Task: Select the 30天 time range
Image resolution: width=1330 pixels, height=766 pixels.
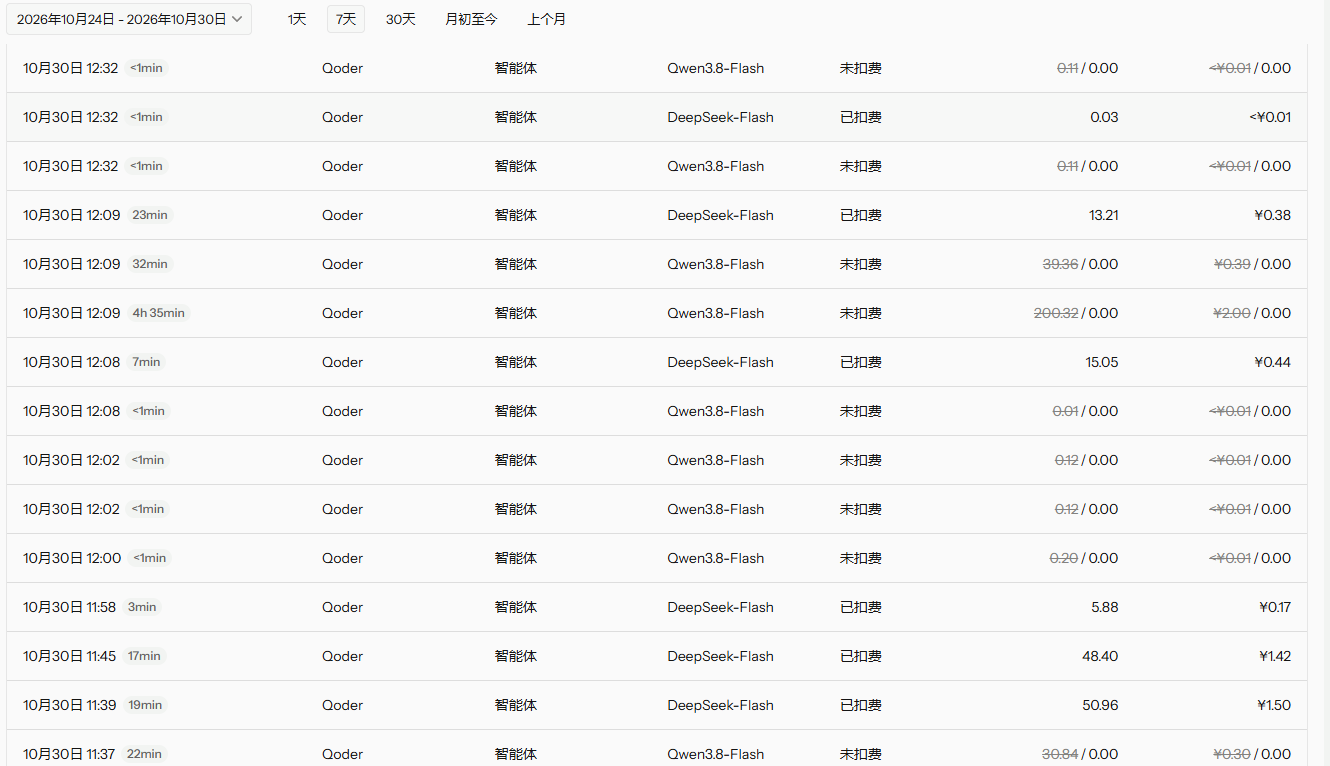Action: [x=401, y=19]
